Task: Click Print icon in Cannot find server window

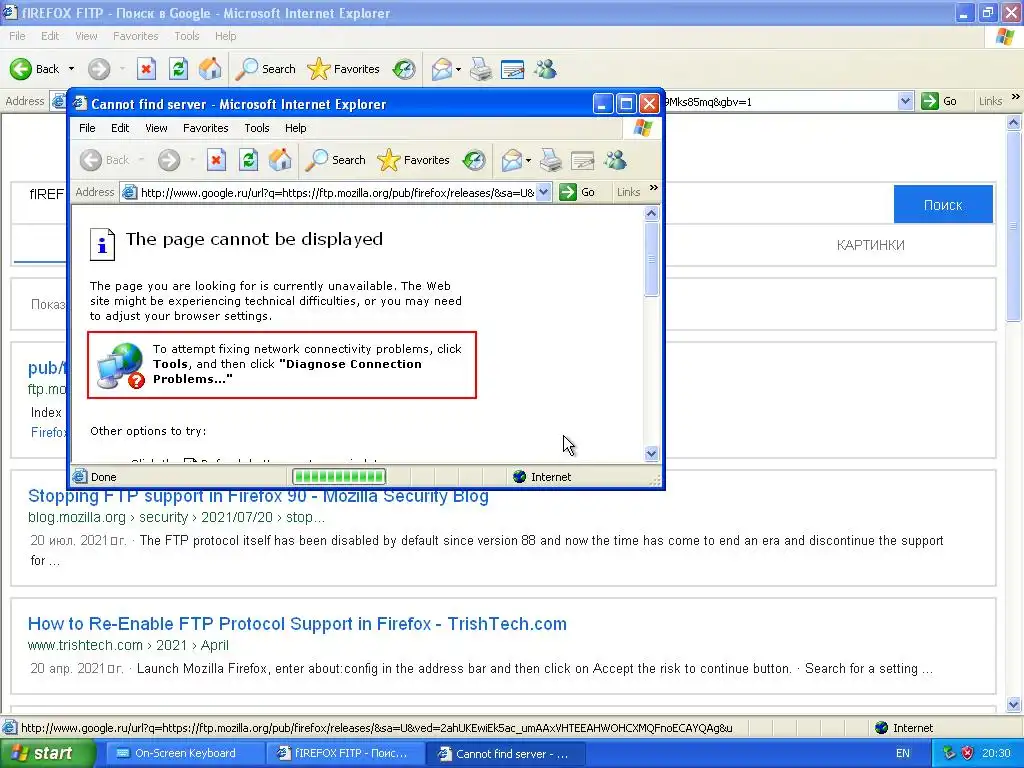Action: (x=551, y=160)
